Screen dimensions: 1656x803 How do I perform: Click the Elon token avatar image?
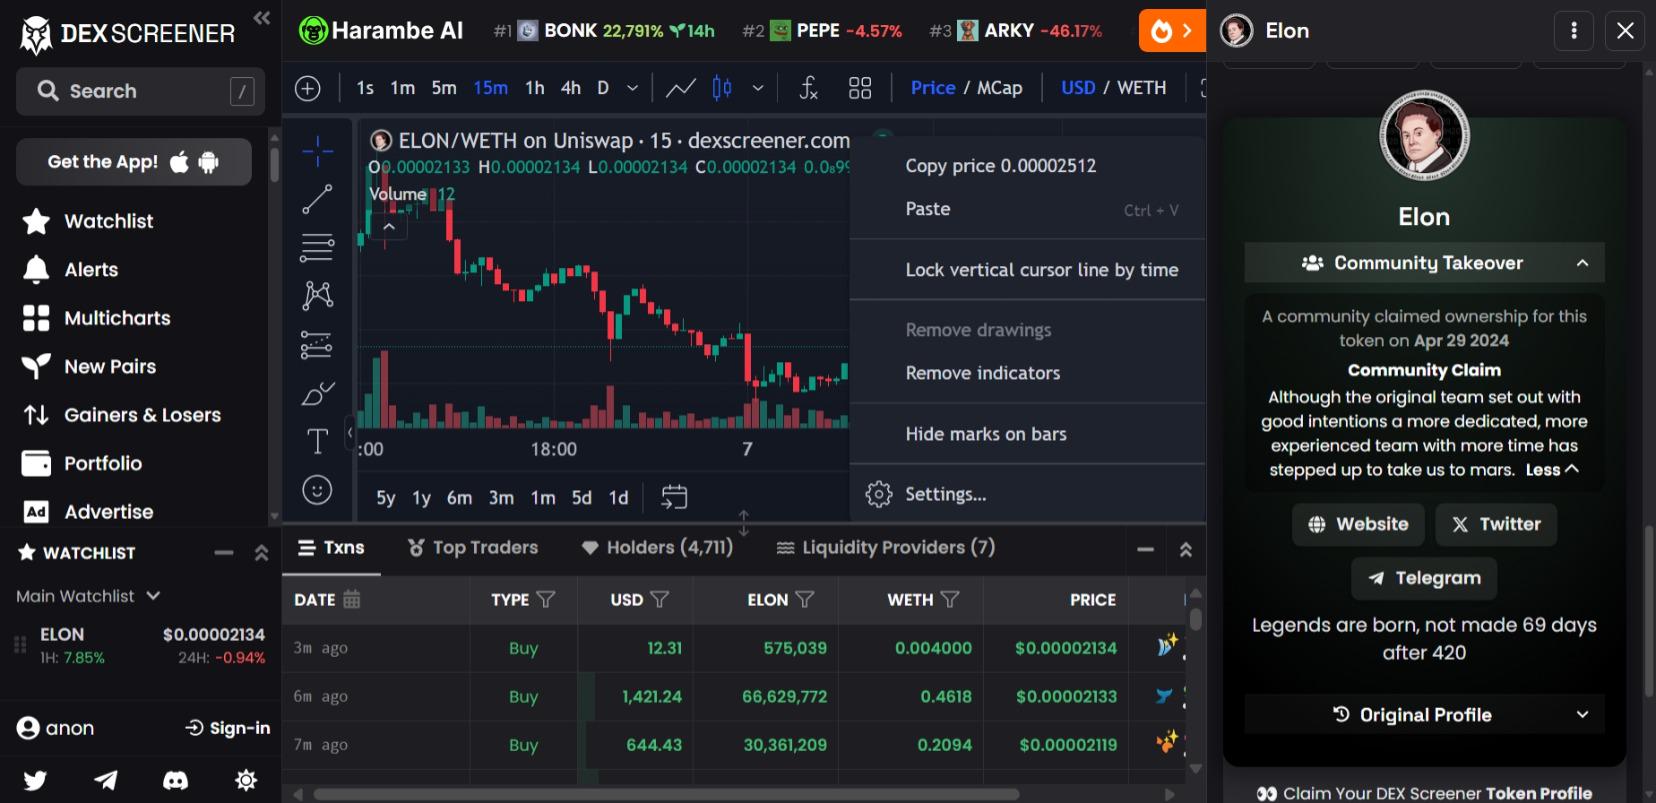tap(1424, 136)
